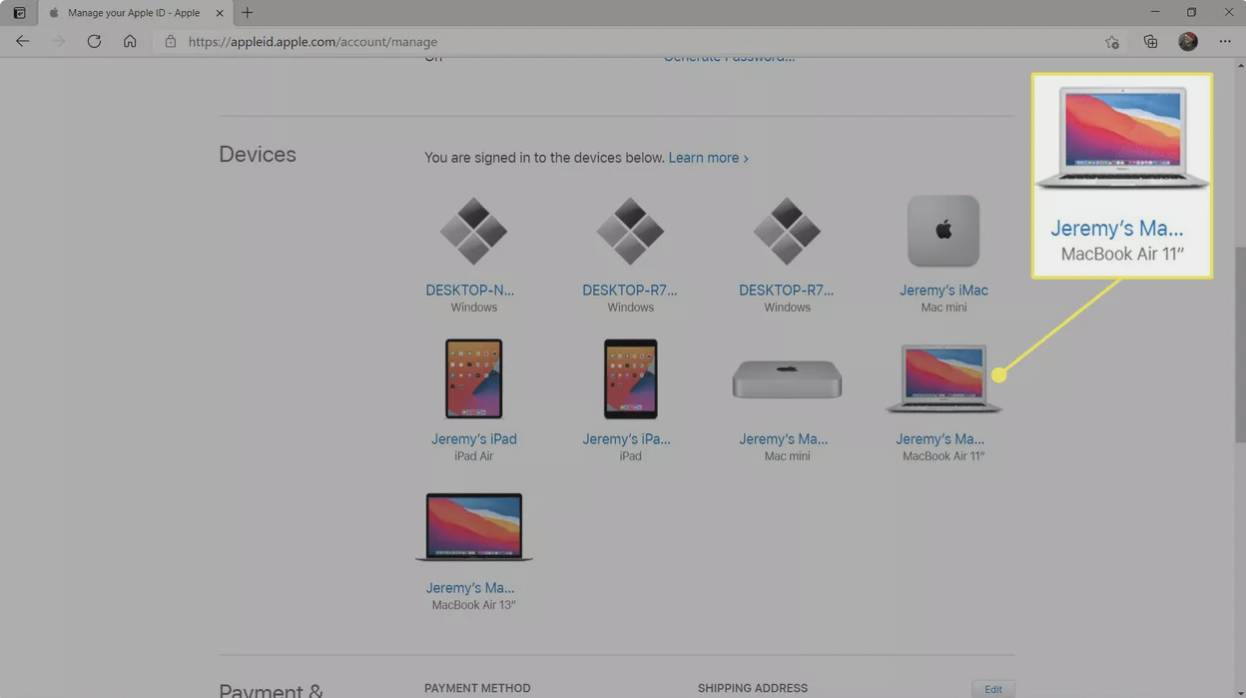Close the Manage your Apple ID tab
The width and height of the screenshot is (1246, 698).
click(220, 13)
